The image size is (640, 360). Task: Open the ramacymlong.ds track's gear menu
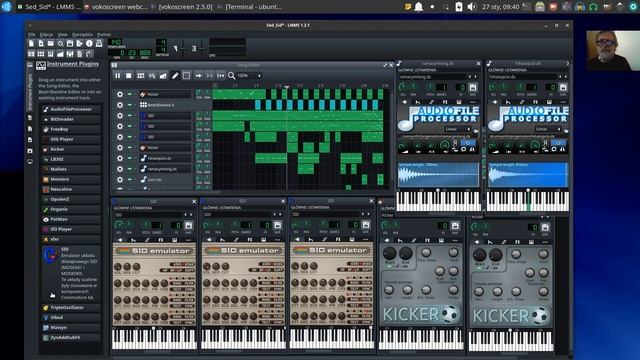(120, 169)
